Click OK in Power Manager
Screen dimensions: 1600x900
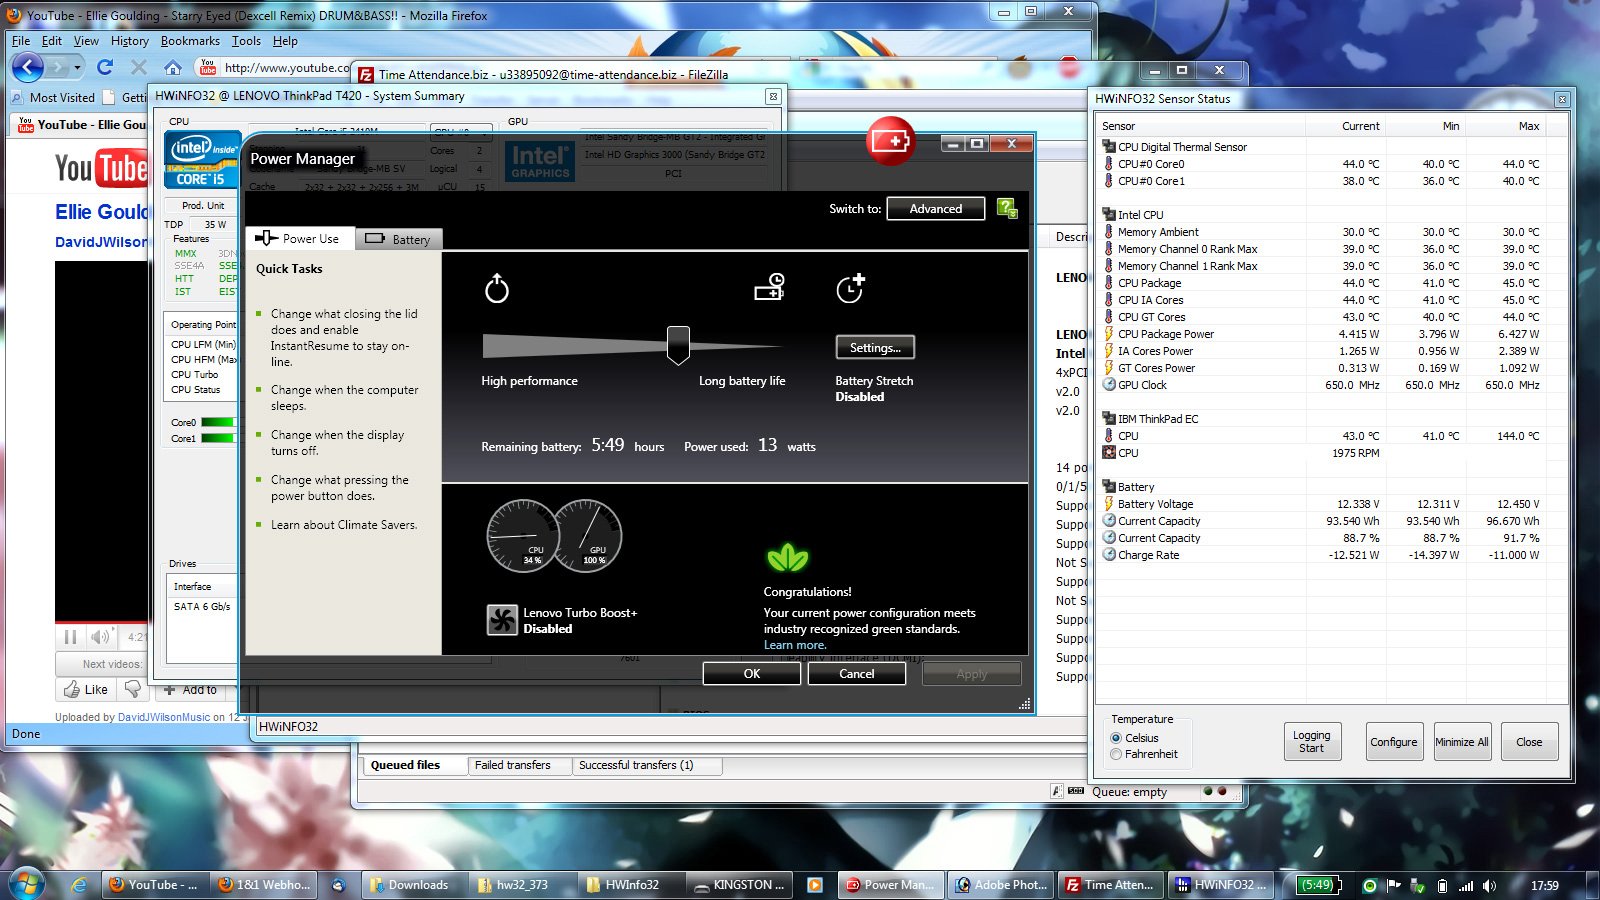752,674
